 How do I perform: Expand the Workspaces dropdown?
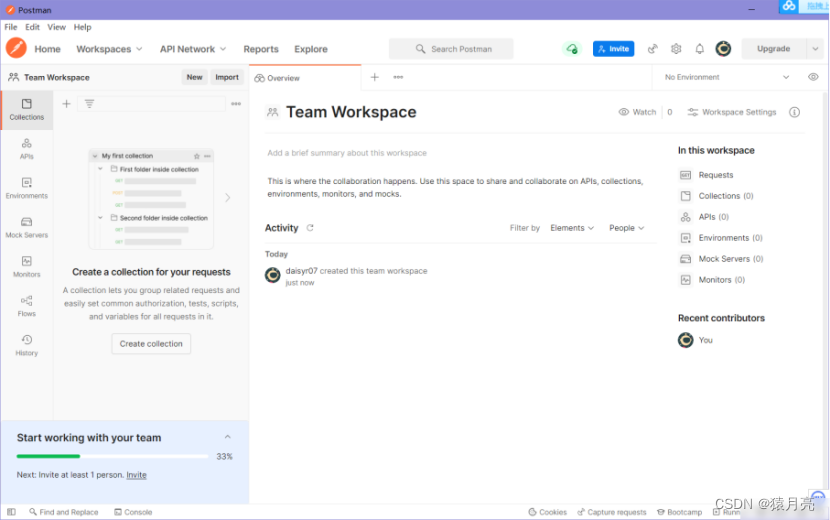pyautogui.click(x=109, y=49)
